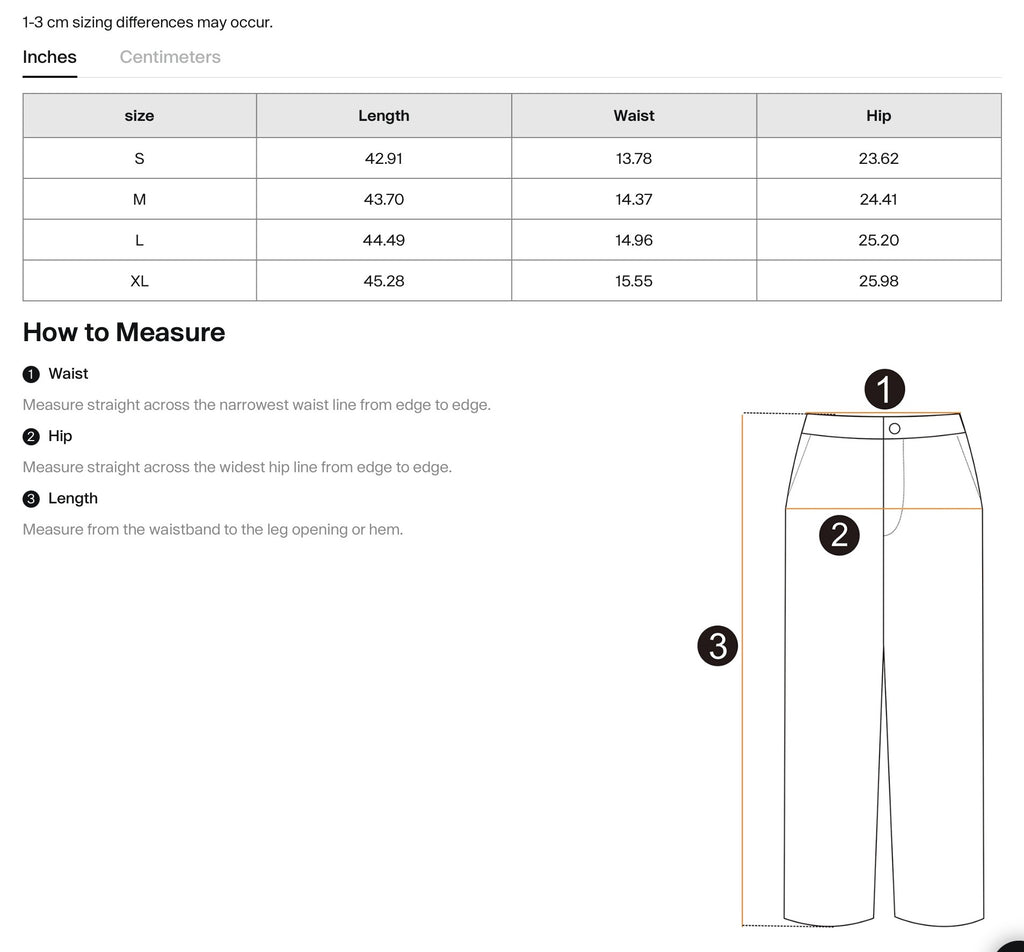The height and width of the screenshot is (952, 1024).
Task: Click the How to Measure heading
Action: click(124, 332)
